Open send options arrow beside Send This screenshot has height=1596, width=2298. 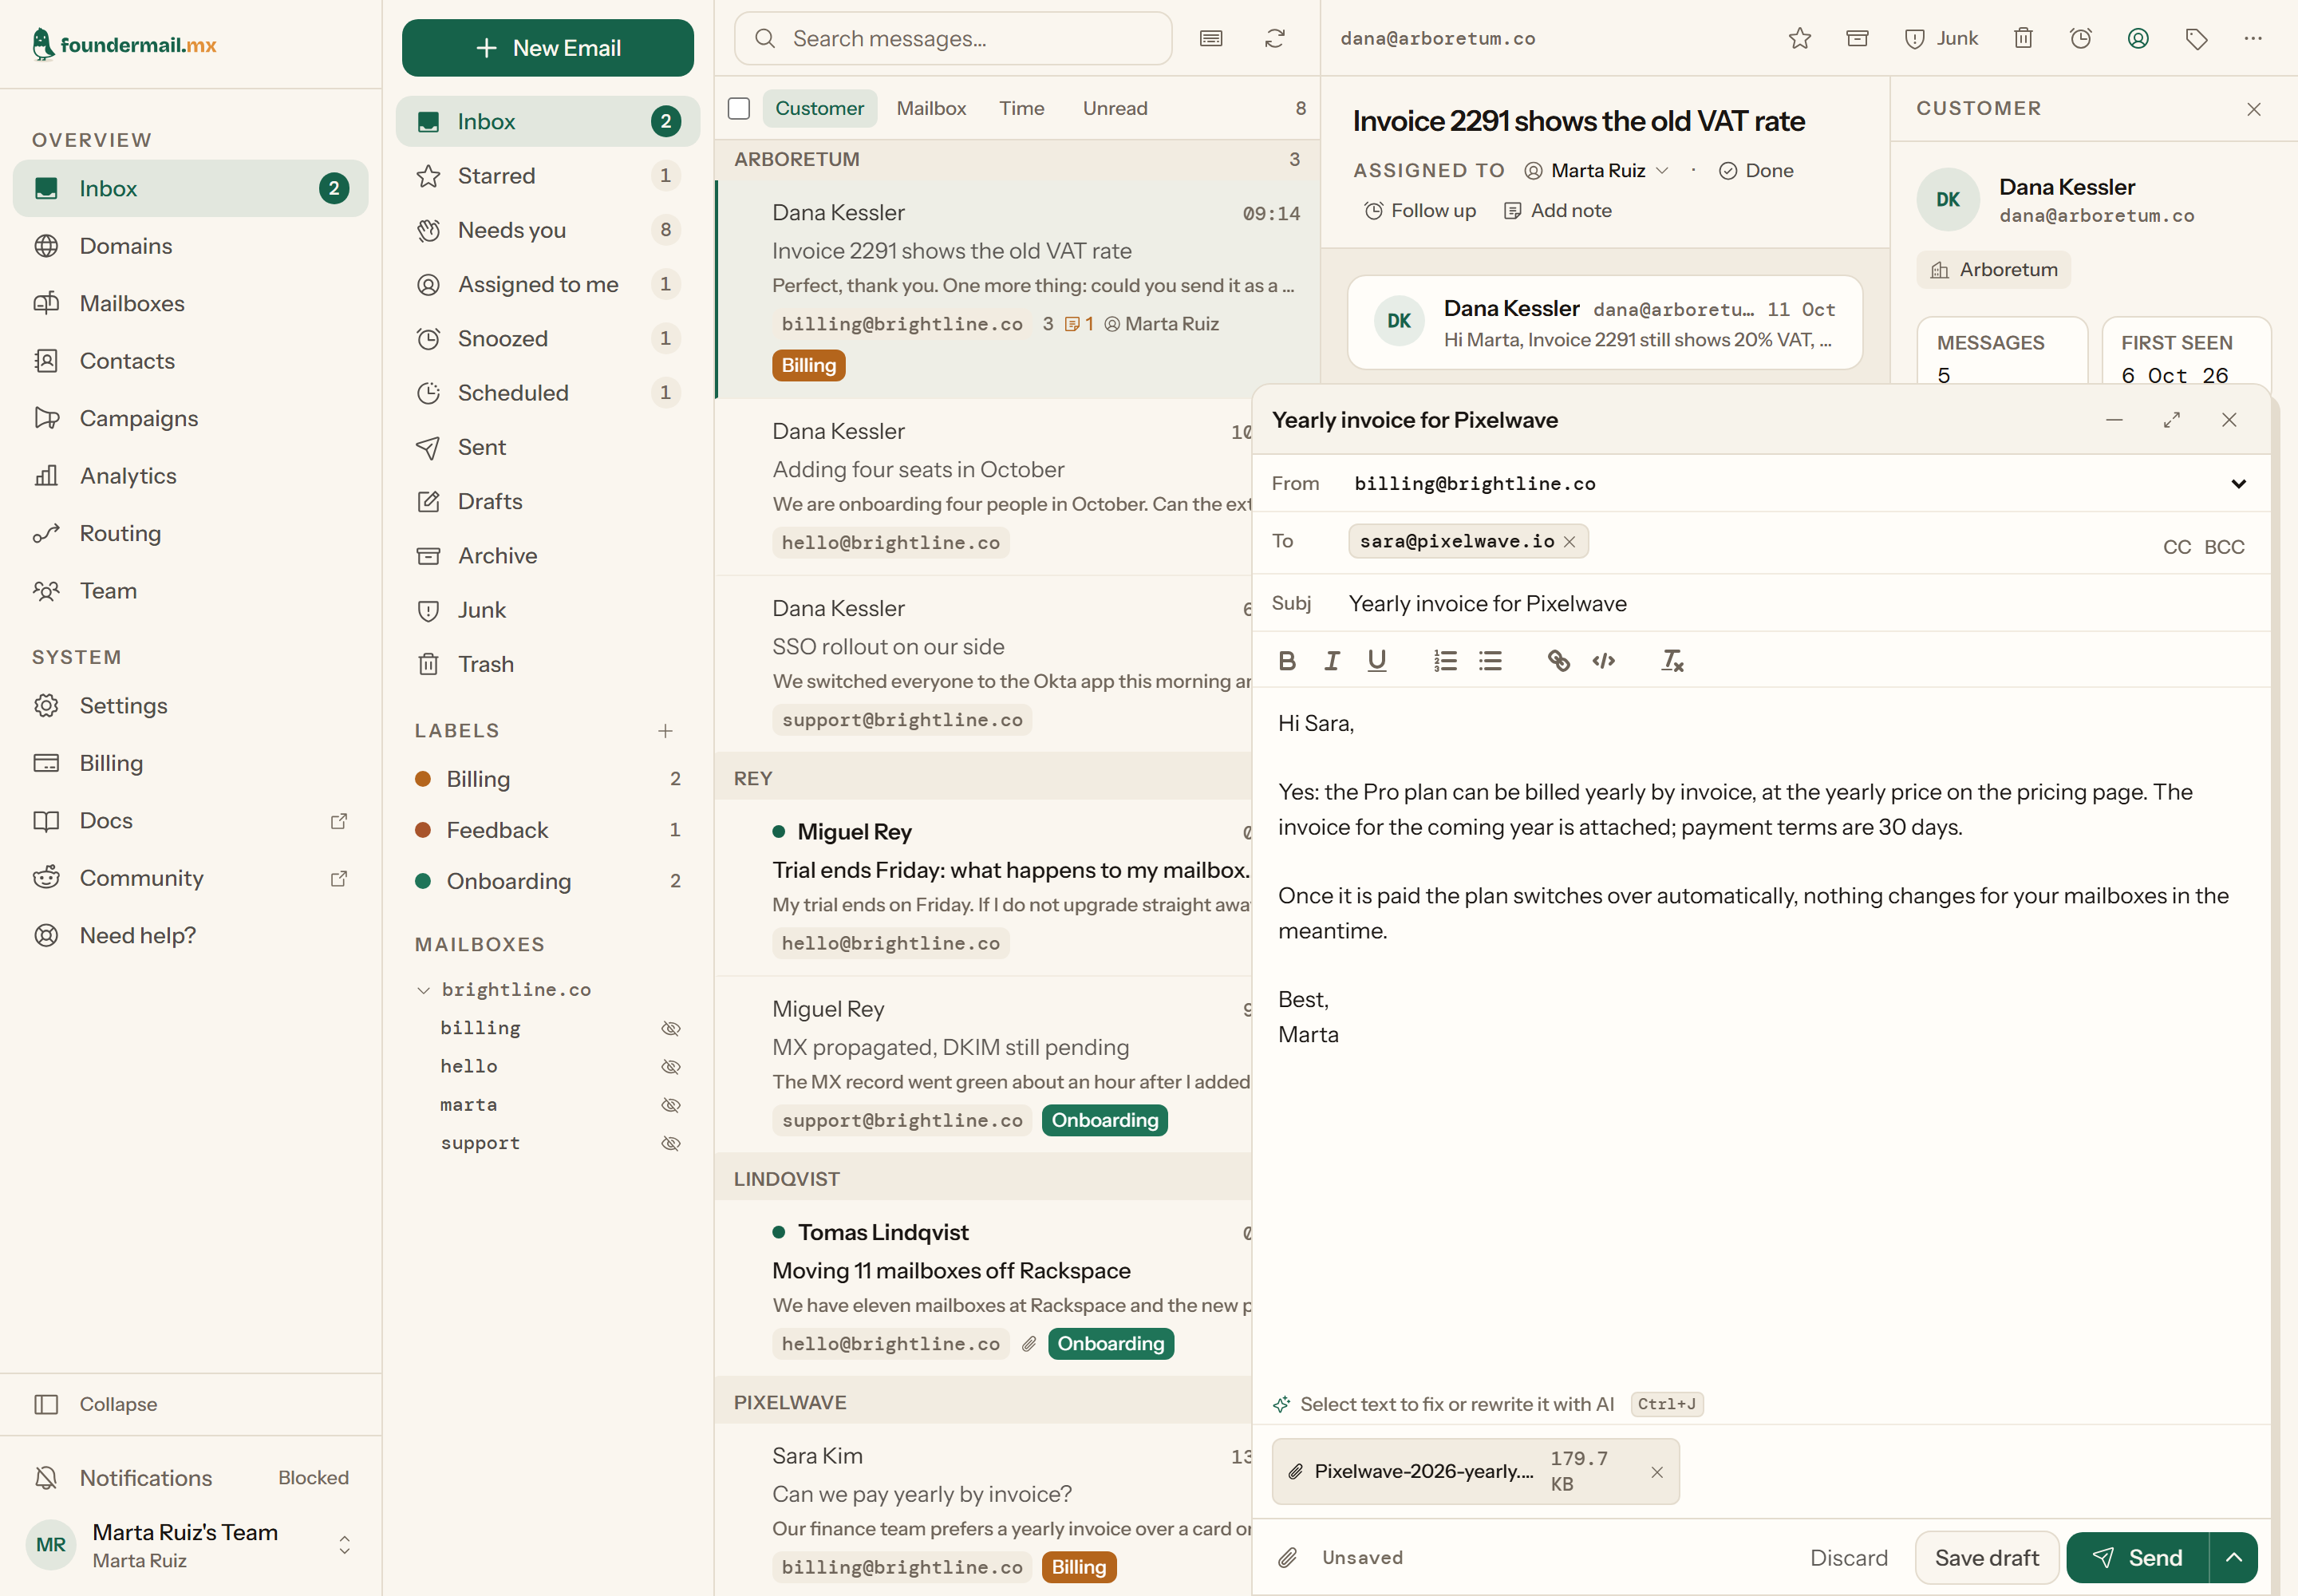click(x=2233, y=1558)
